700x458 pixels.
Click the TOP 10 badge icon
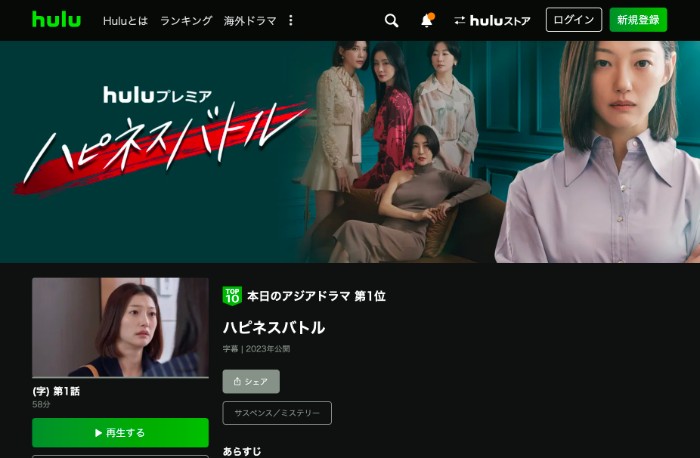pos(232,296)
